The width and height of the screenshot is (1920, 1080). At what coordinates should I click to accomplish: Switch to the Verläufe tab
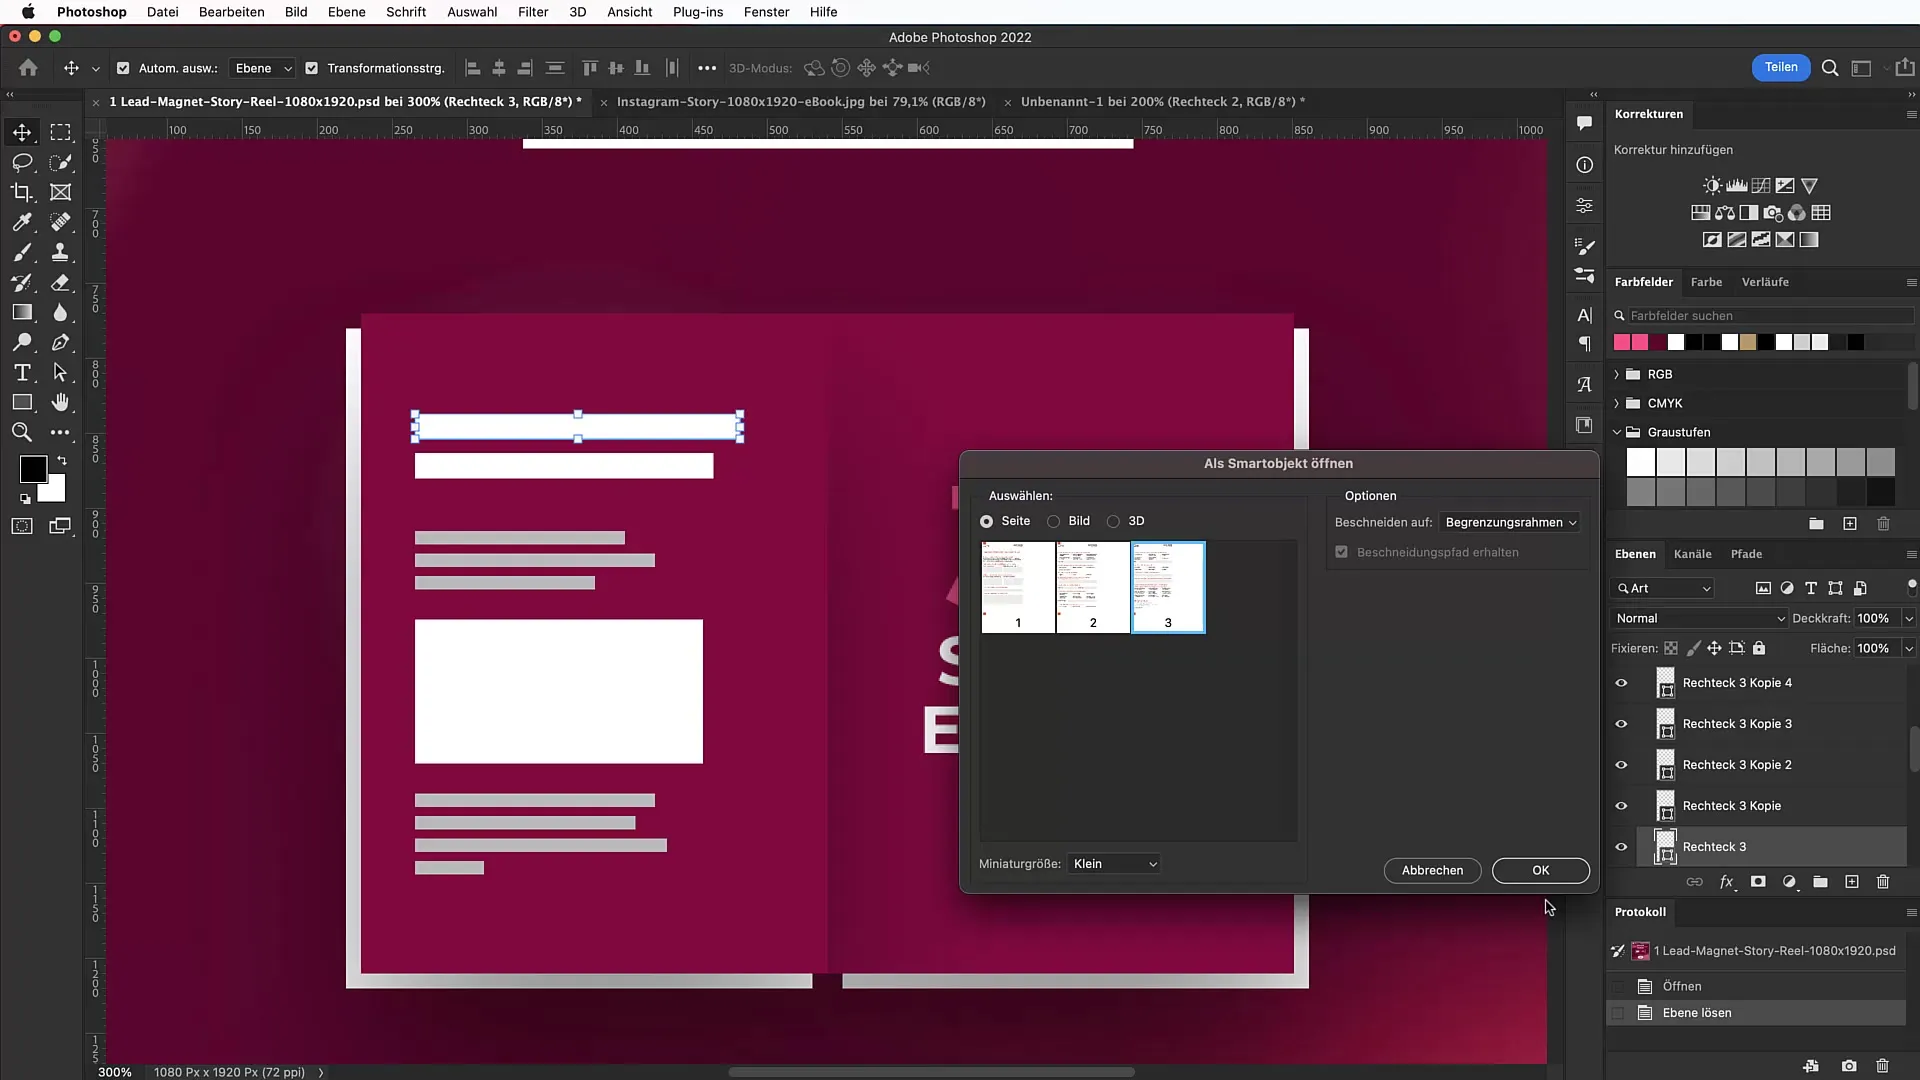1765,282
